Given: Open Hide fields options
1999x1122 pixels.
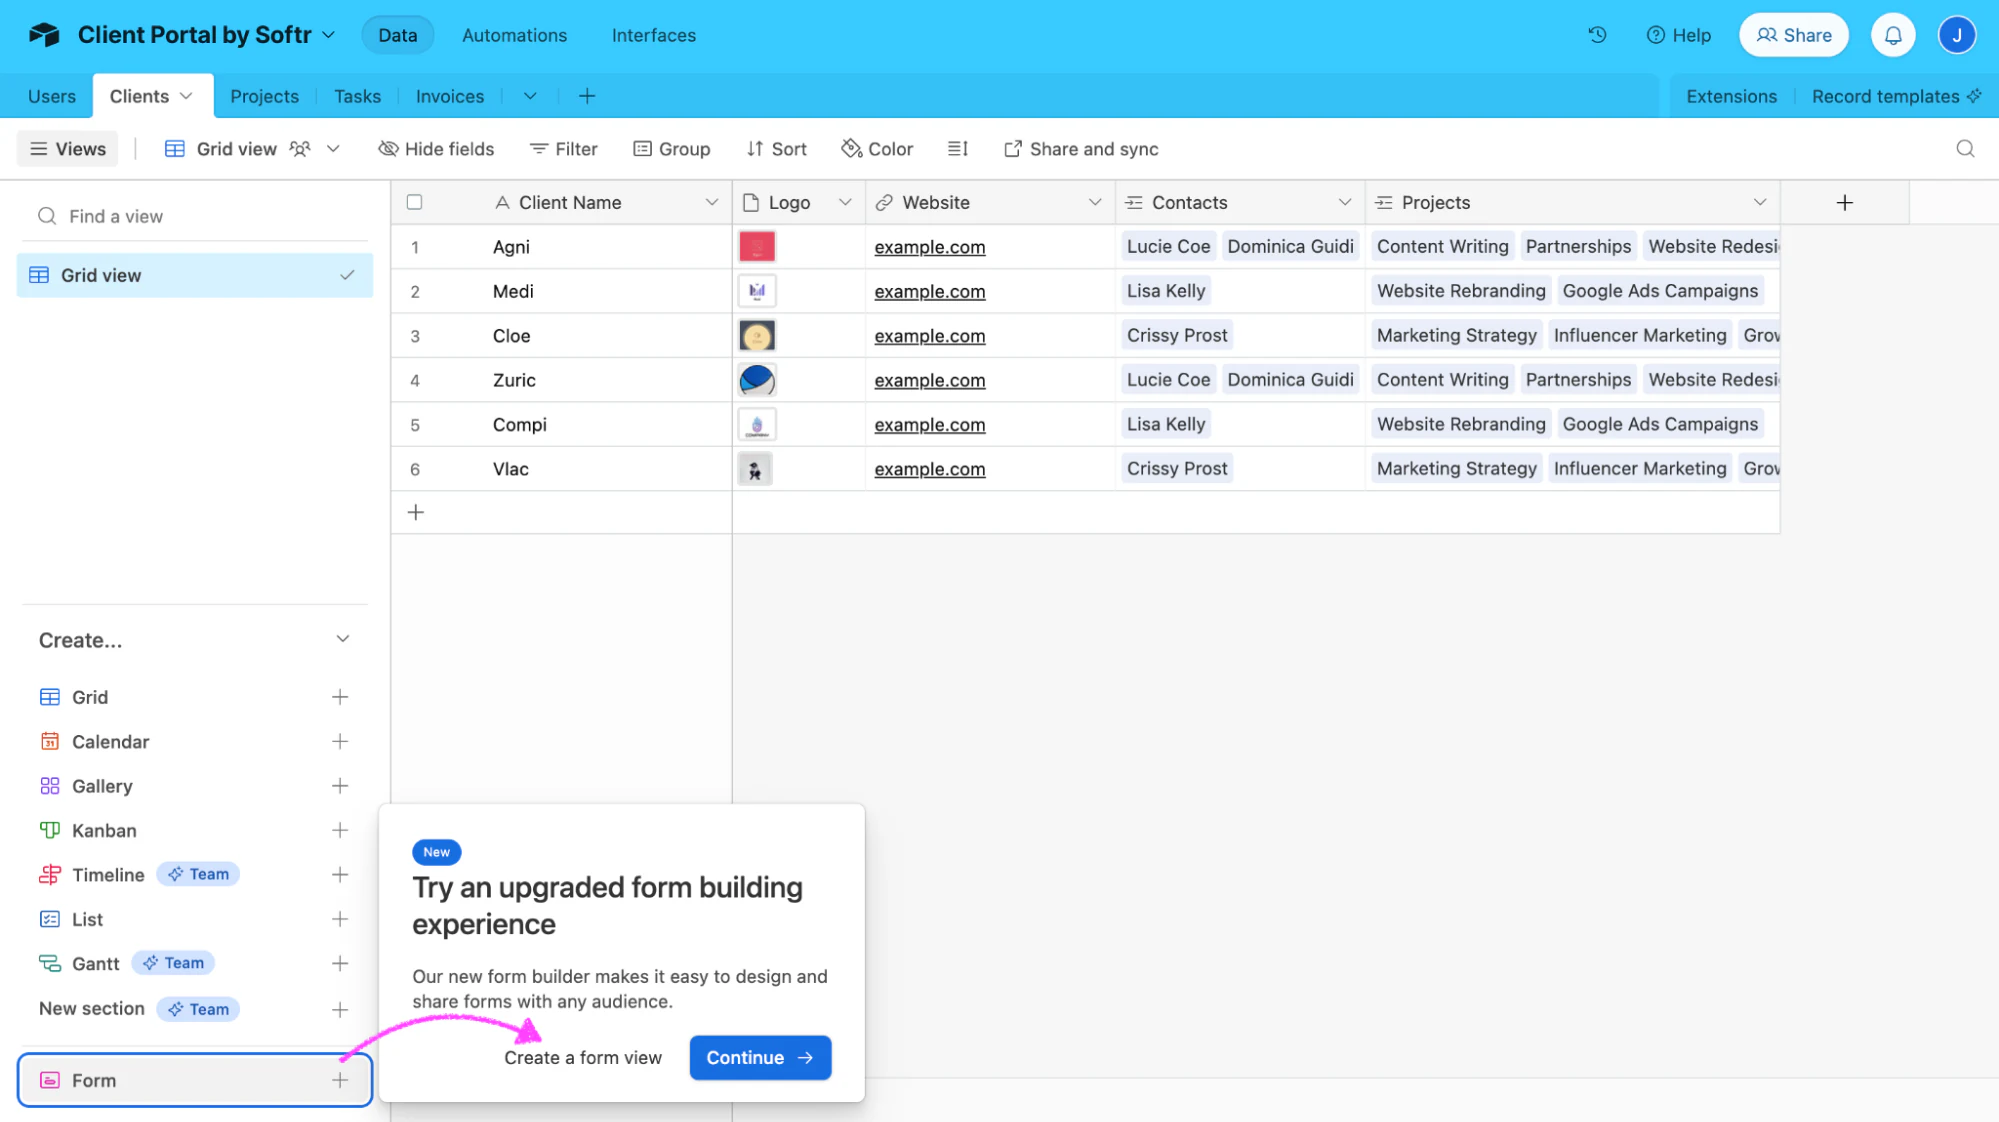Looking at the screenshot, I should 436,149.
